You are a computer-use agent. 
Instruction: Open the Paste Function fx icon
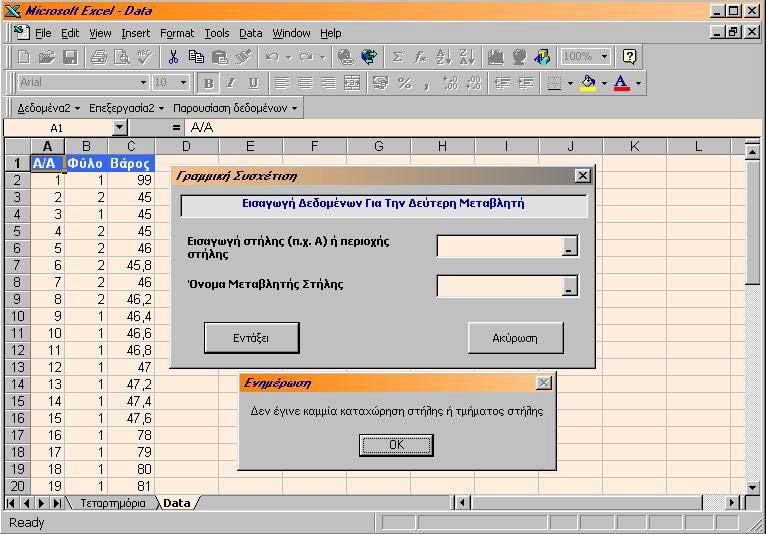coord(421,57)
